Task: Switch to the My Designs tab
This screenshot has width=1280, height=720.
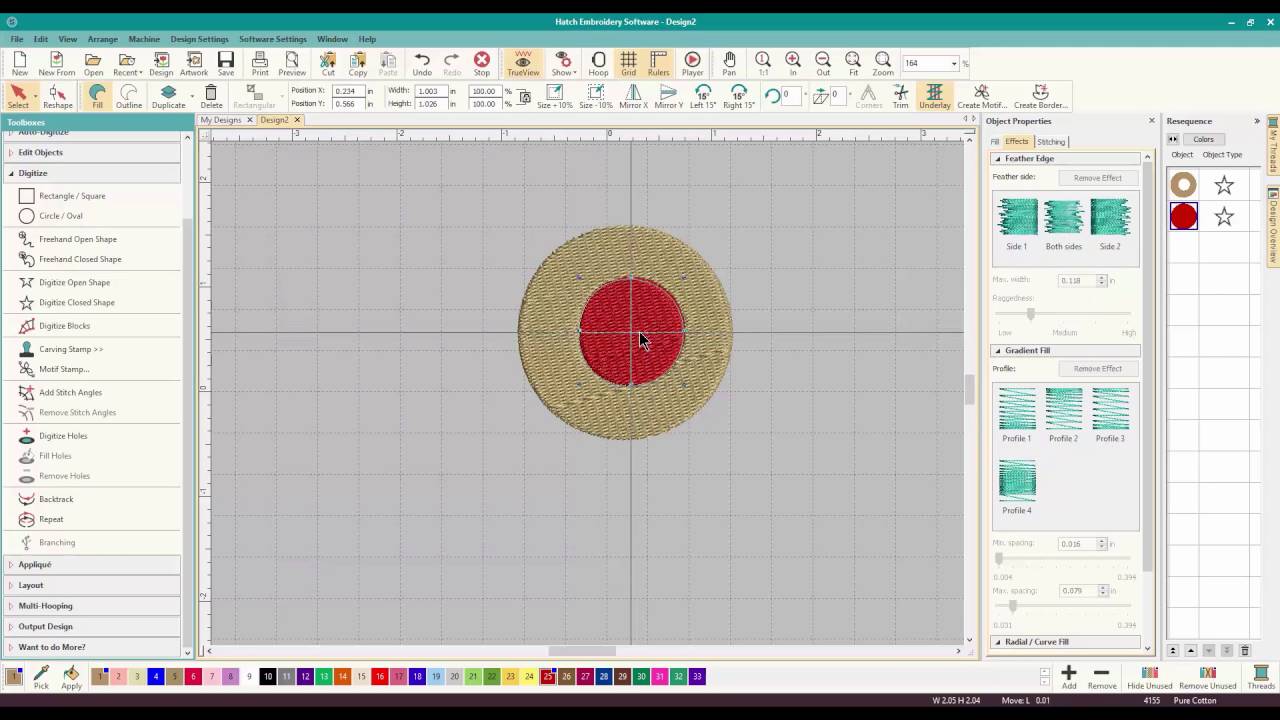Action: click(221, 120)
